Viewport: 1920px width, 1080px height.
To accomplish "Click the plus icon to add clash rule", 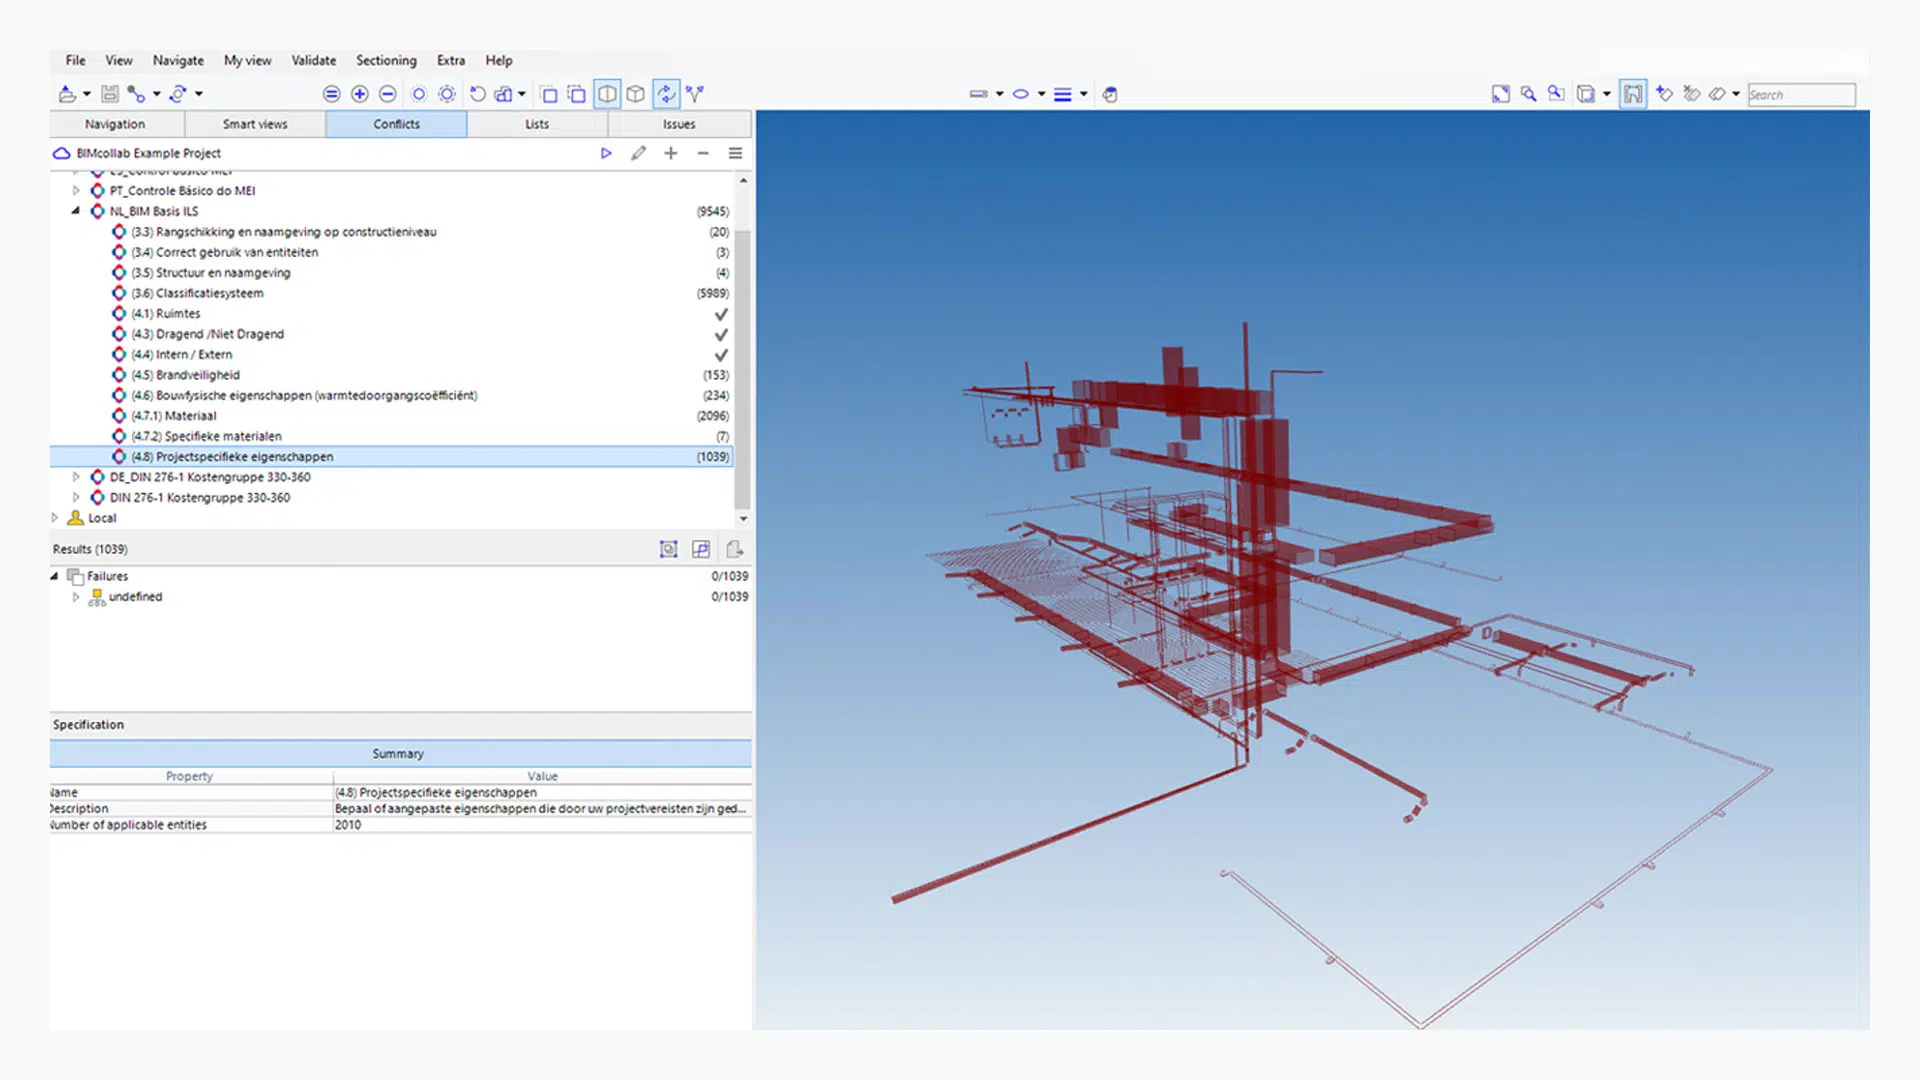I will (x=671, y=153).
